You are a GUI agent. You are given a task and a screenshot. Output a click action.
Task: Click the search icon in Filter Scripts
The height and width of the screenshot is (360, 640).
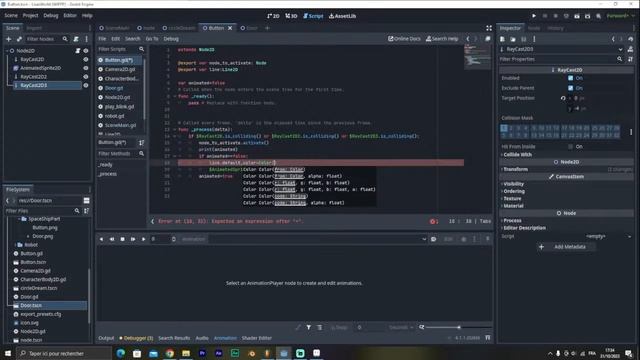141,49
